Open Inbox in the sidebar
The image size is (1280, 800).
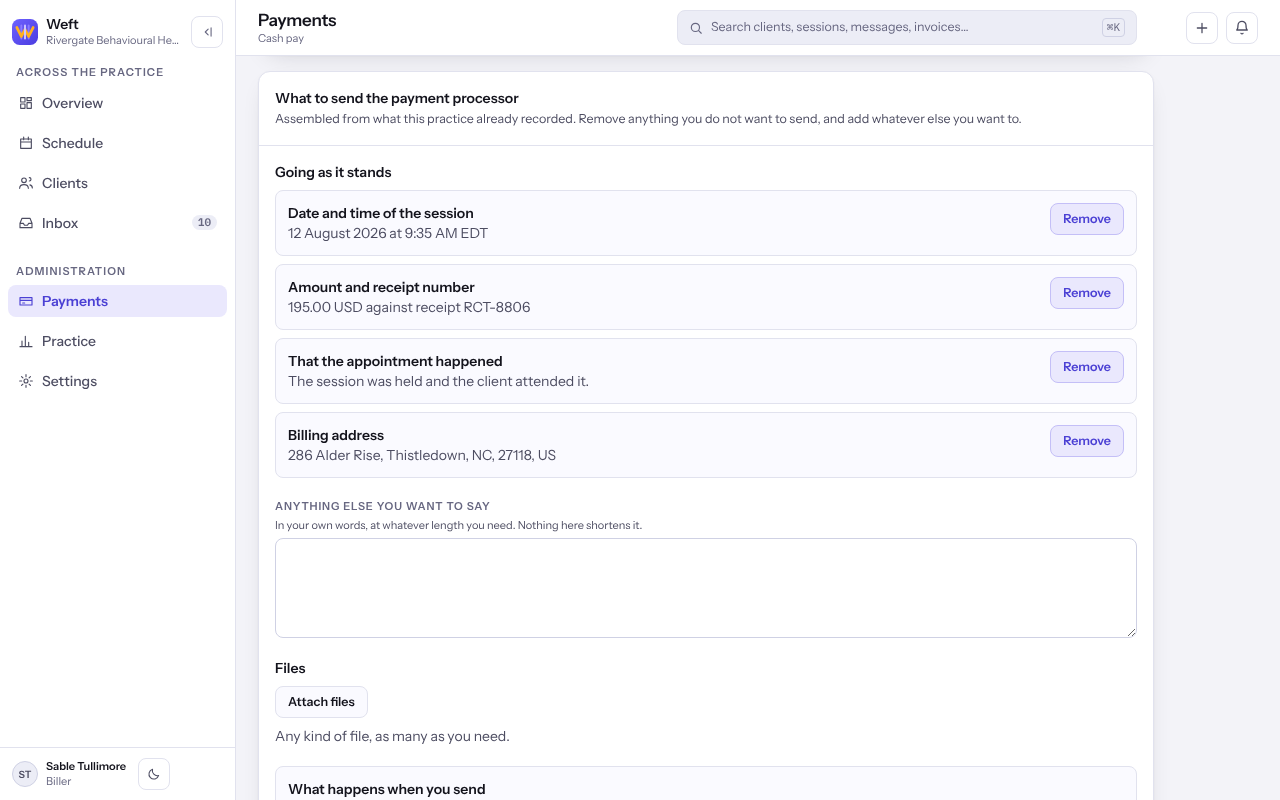[118, 223]
